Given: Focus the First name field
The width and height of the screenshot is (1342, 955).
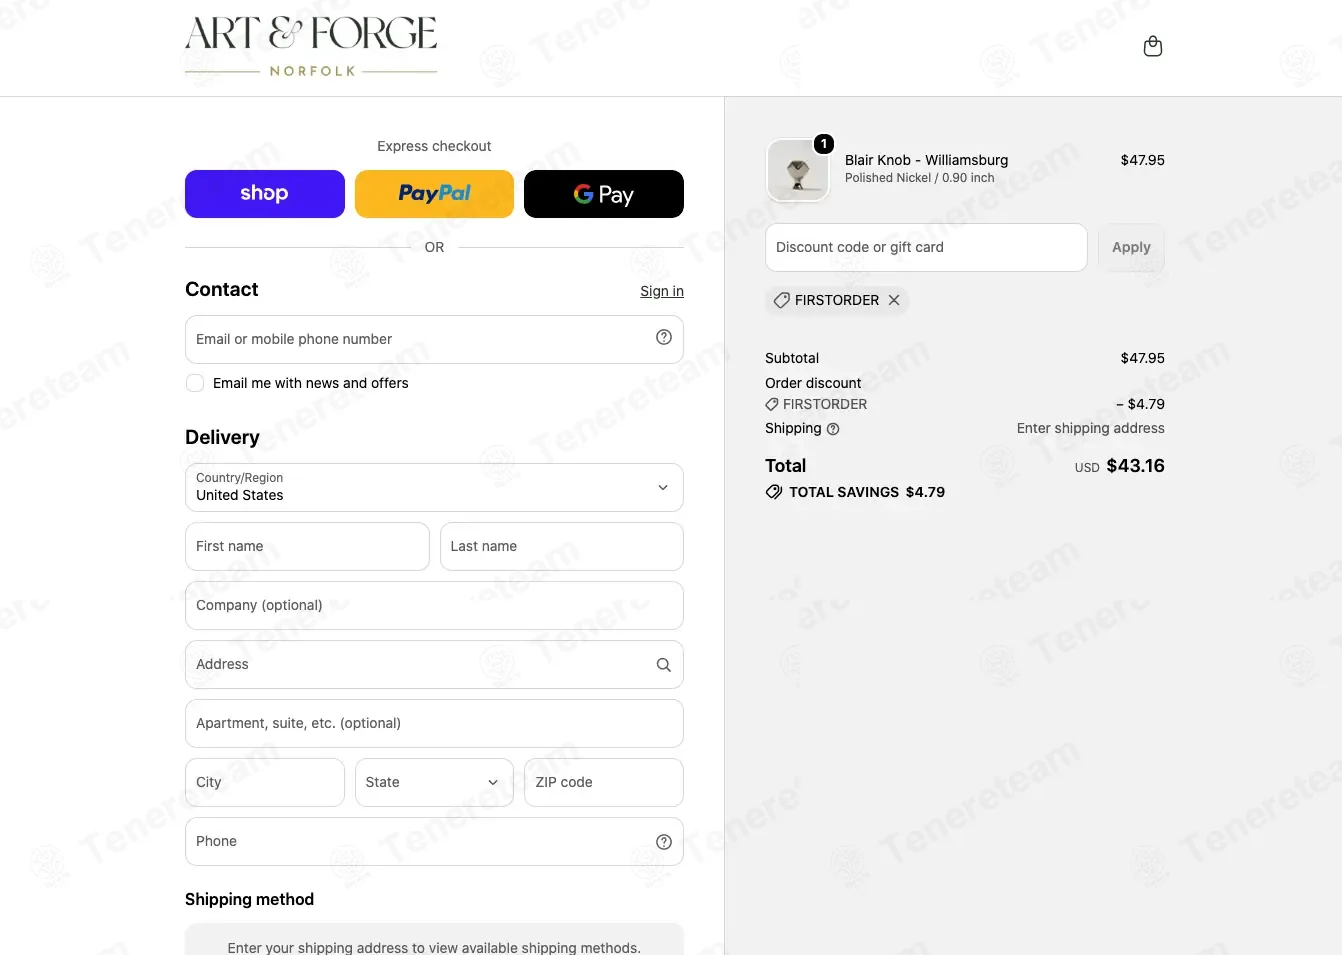Looking at the screenshot, I should [307, 546].
